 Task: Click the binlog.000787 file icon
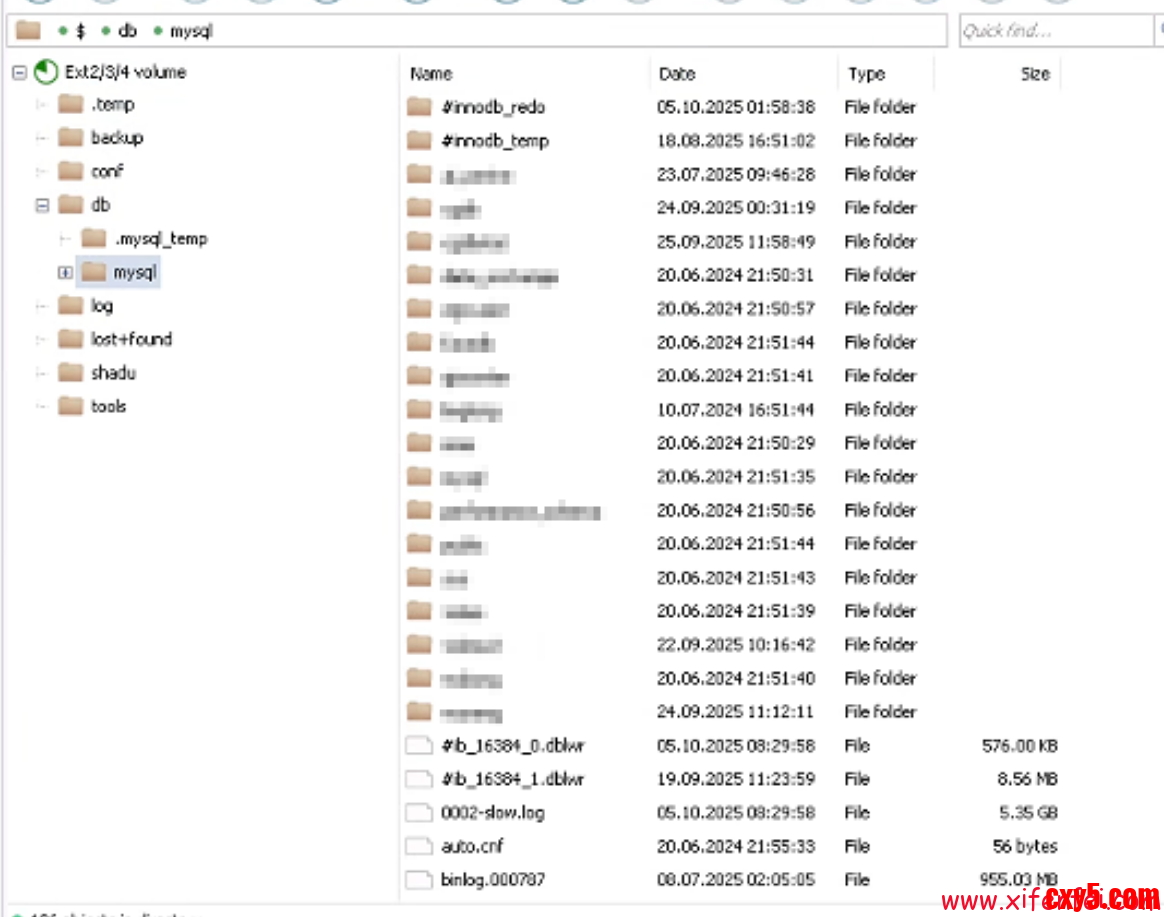click(419, 880)
